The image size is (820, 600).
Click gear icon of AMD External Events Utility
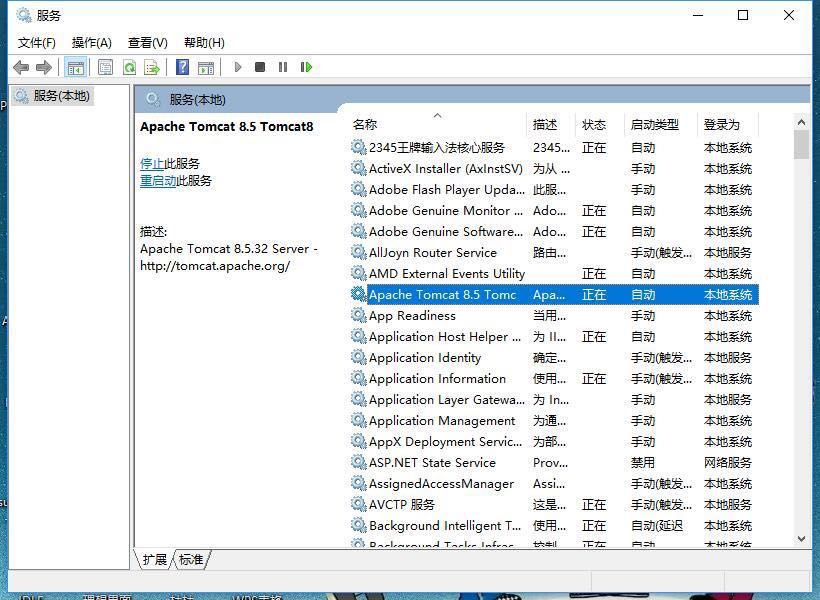click(358, 274)
